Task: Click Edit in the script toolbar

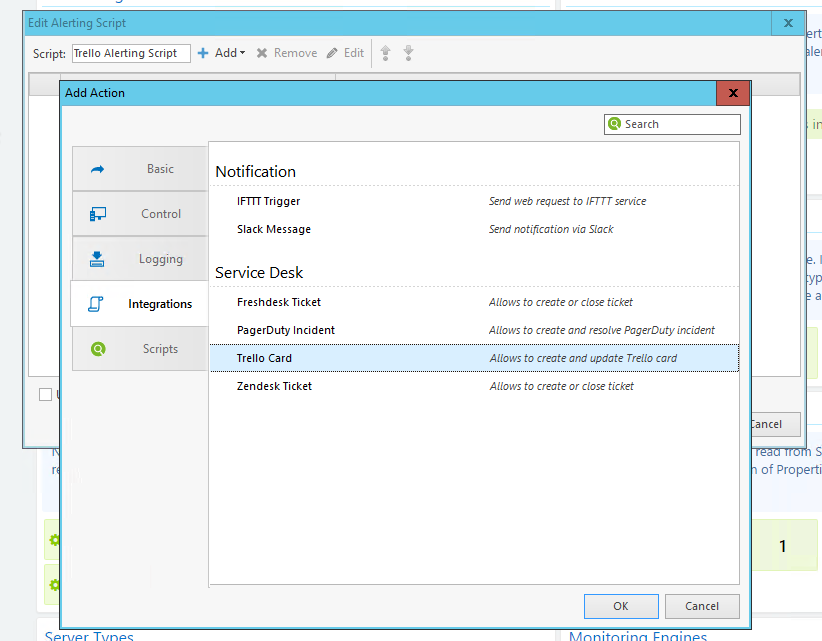Action: [x=345, y=53]
